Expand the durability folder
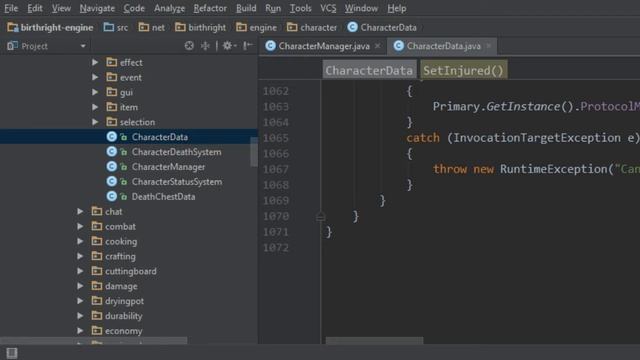Screen dimensions: 640x360 (80, 316)
